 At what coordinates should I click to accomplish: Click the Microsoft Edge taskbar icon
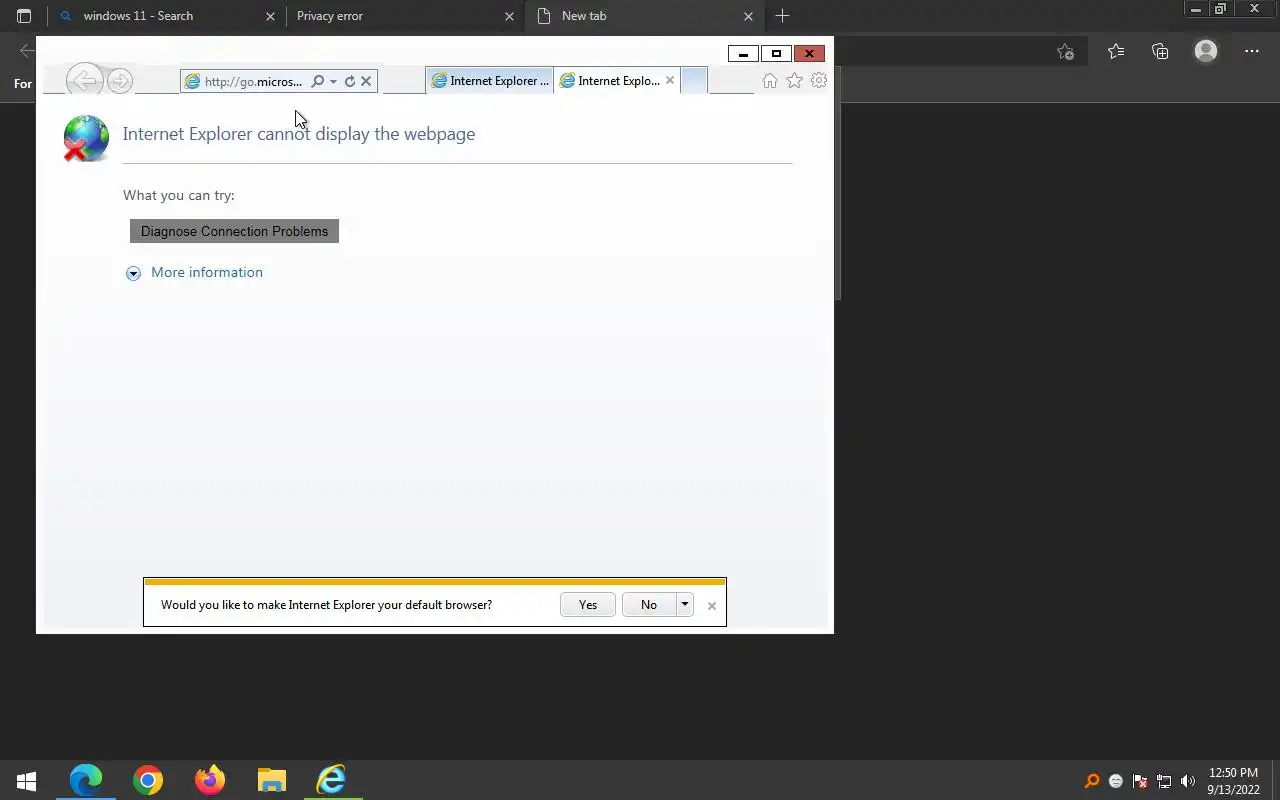[86, 780]
